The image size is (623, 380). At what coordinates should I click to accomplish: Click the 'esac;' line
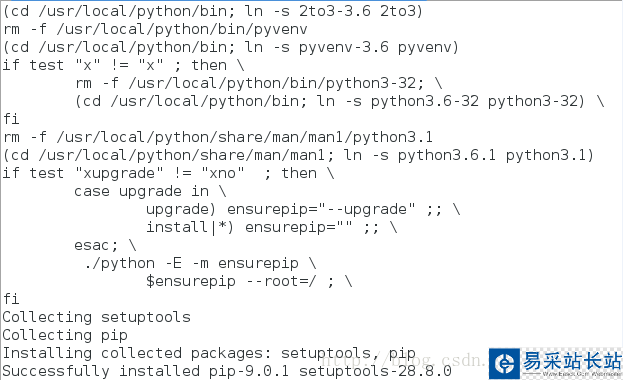tap(105, 245)
